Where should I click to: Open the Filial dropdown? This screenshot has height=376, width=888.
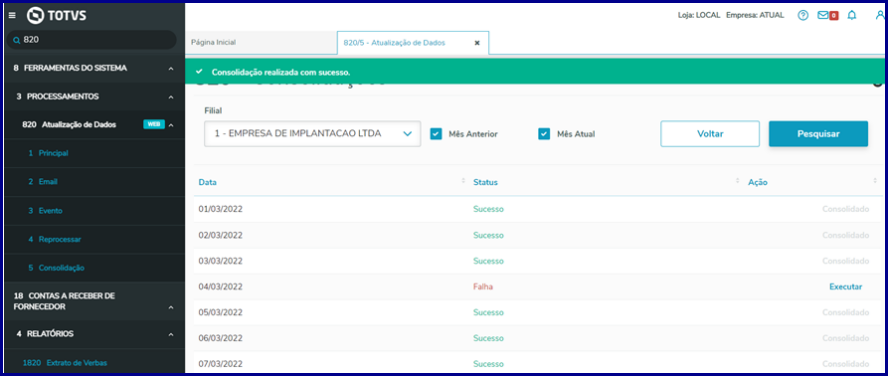(x=313, y=134)
